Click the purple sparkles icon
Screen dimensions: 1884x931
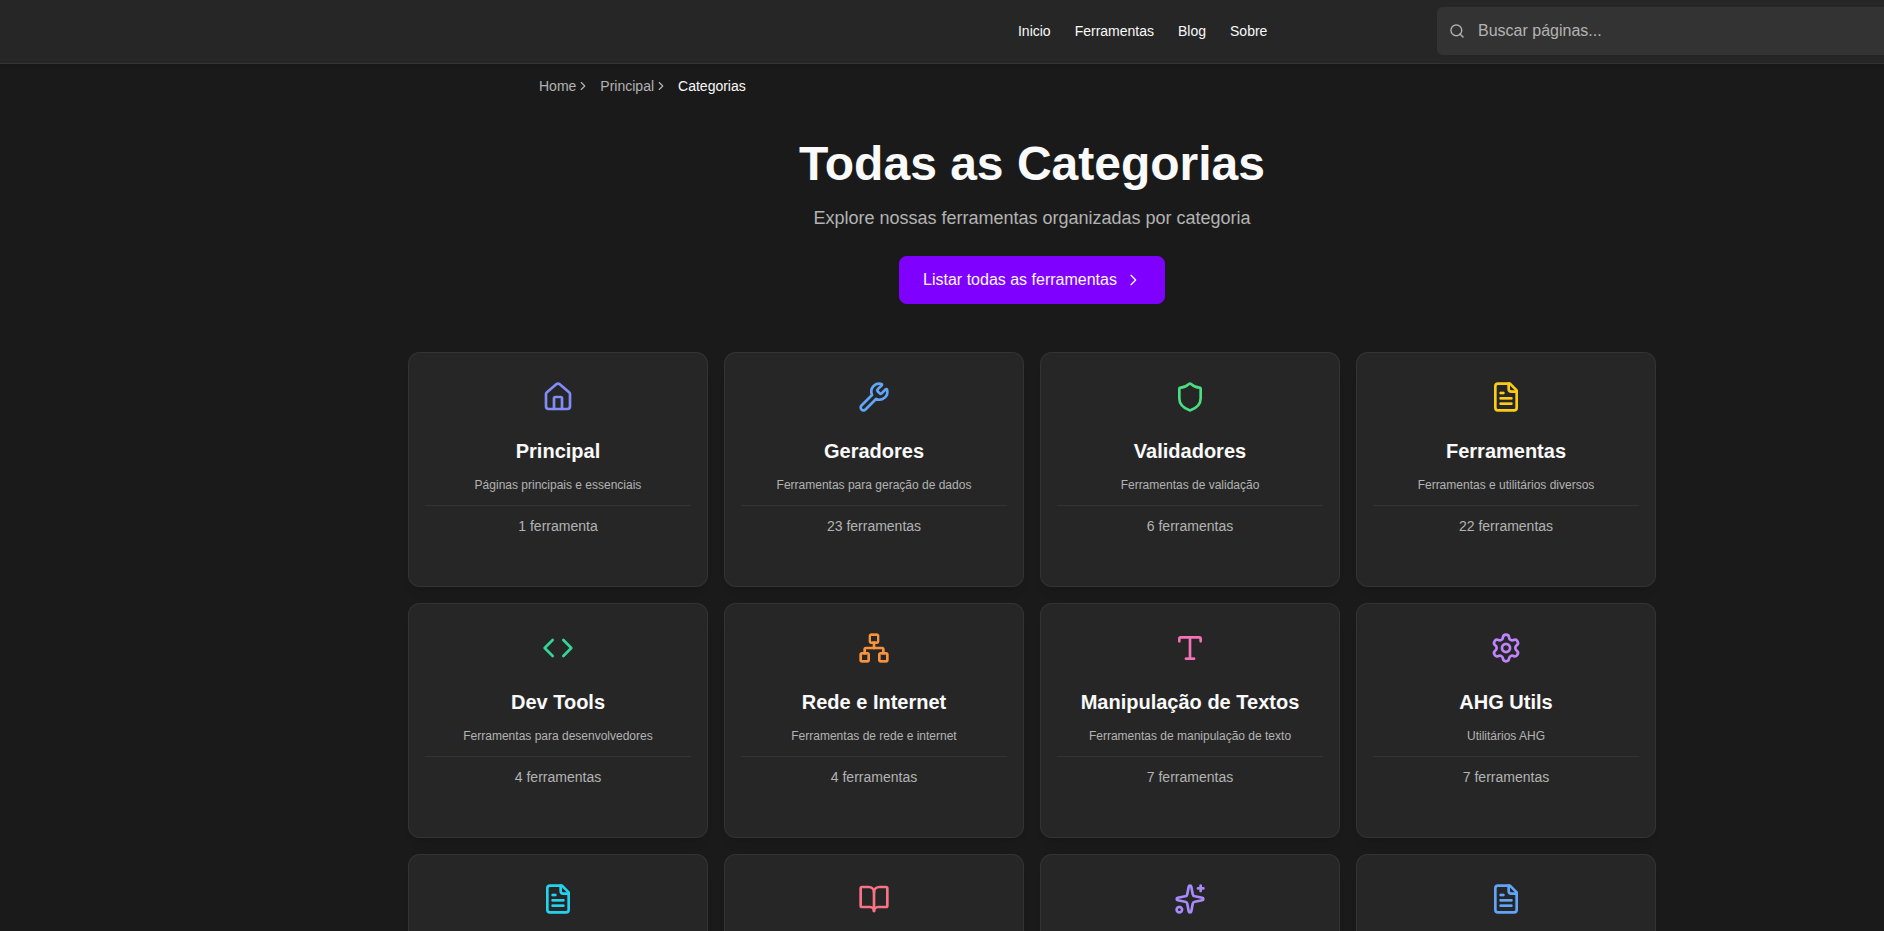tap(1190, 899)
